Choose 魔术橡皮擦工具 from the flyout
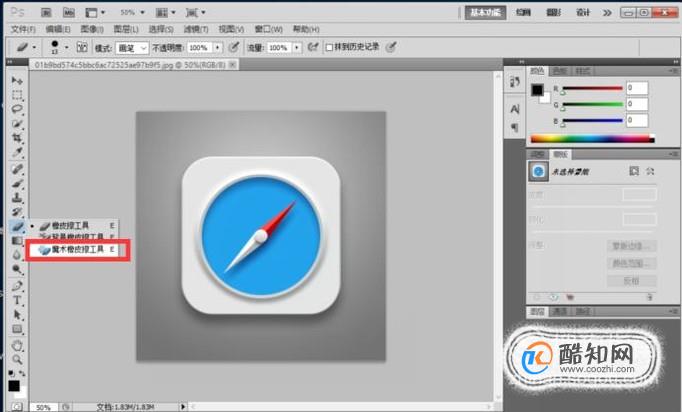Viewport: 682px width, 412px height. (77, 249)
